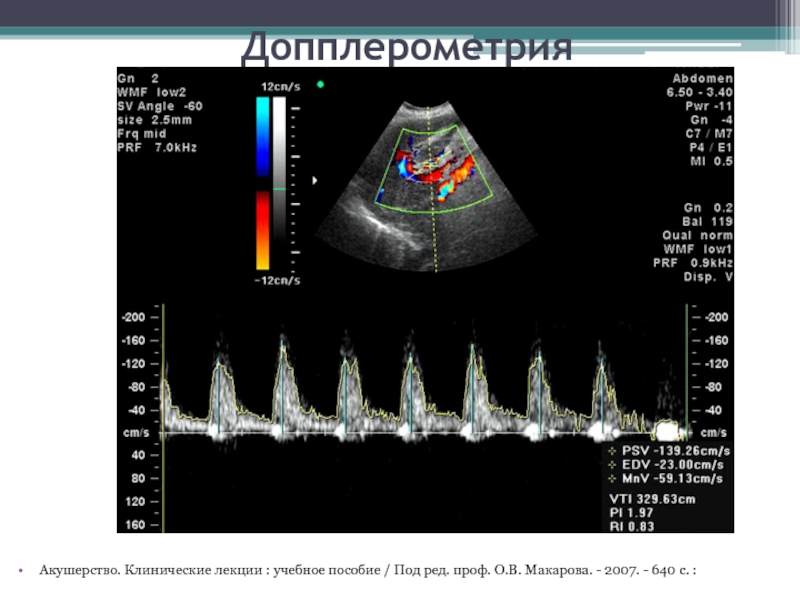The height and width of the screenshot is (600, 800).
Task: Click the 'cm/s' baseline label on the right axis
Action: 714,433
